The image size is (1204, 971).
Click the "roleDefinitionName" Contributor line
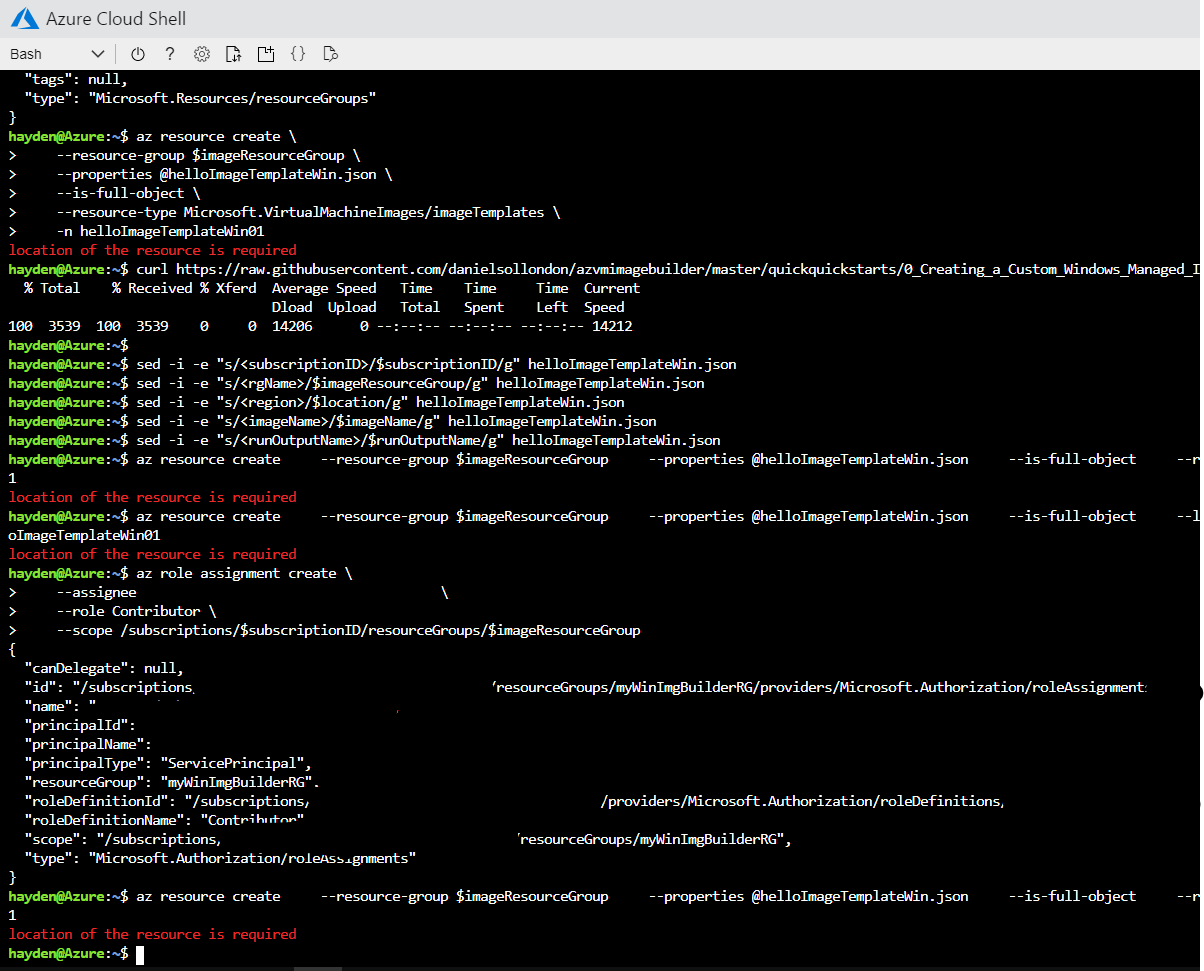point(164,820)
